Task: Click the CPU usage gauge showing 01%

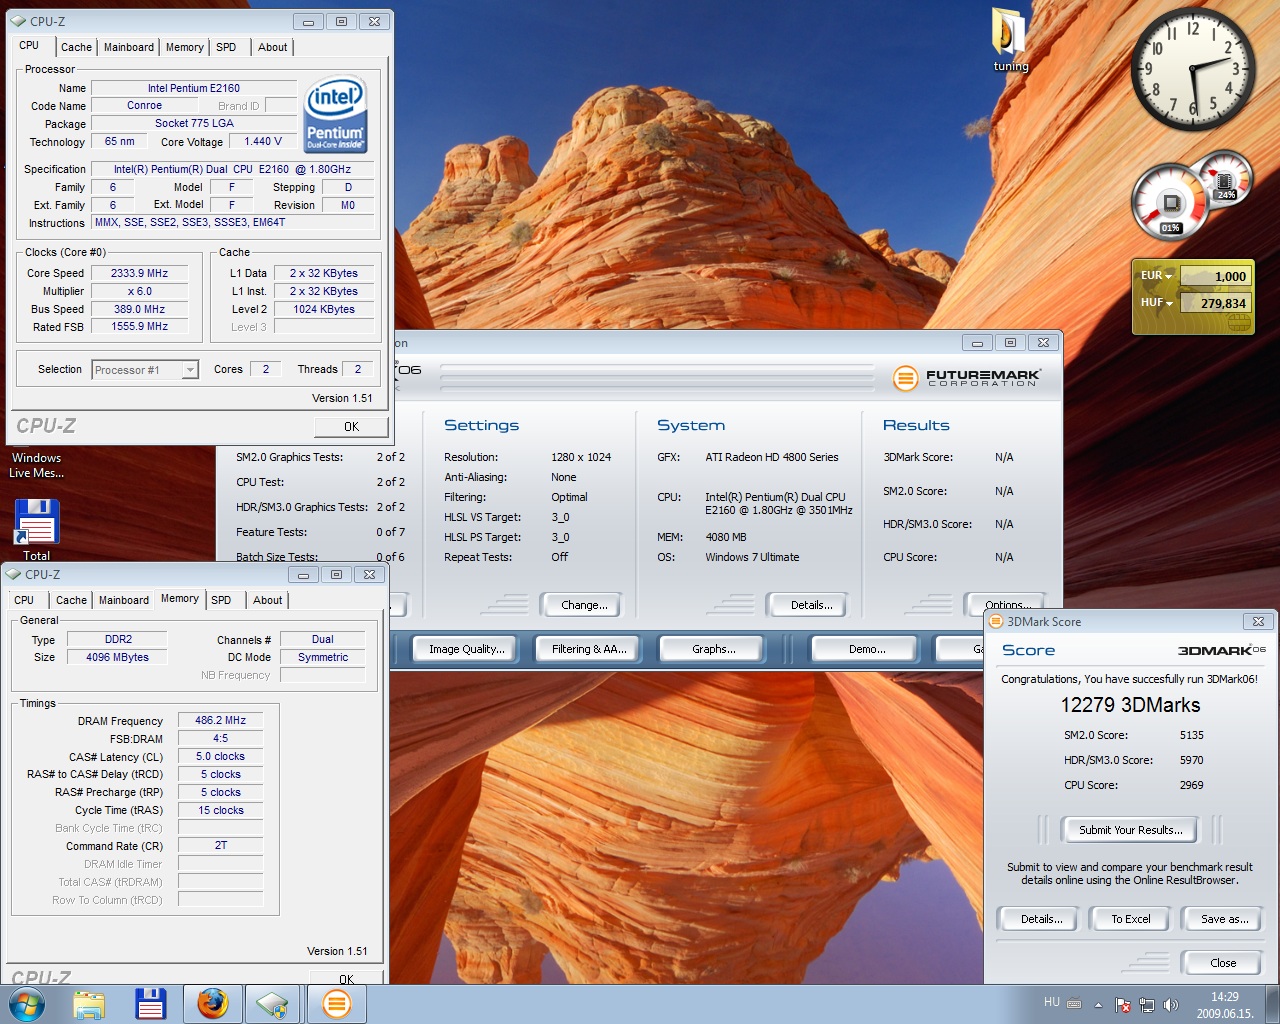Action: (x=1169, y=204)
